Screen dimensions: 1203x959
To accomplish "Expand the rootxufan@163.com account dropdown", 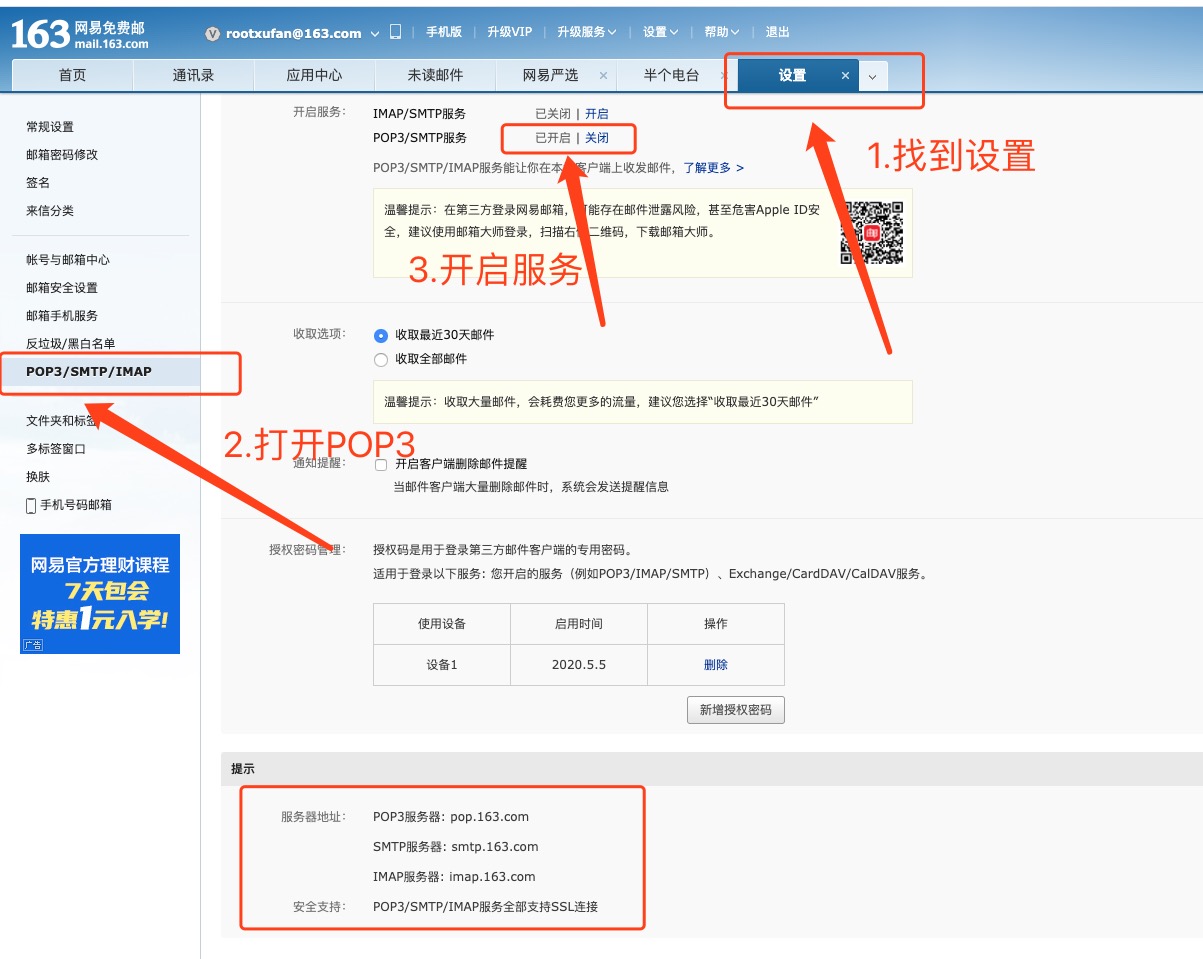I will [x=375, y=33].
